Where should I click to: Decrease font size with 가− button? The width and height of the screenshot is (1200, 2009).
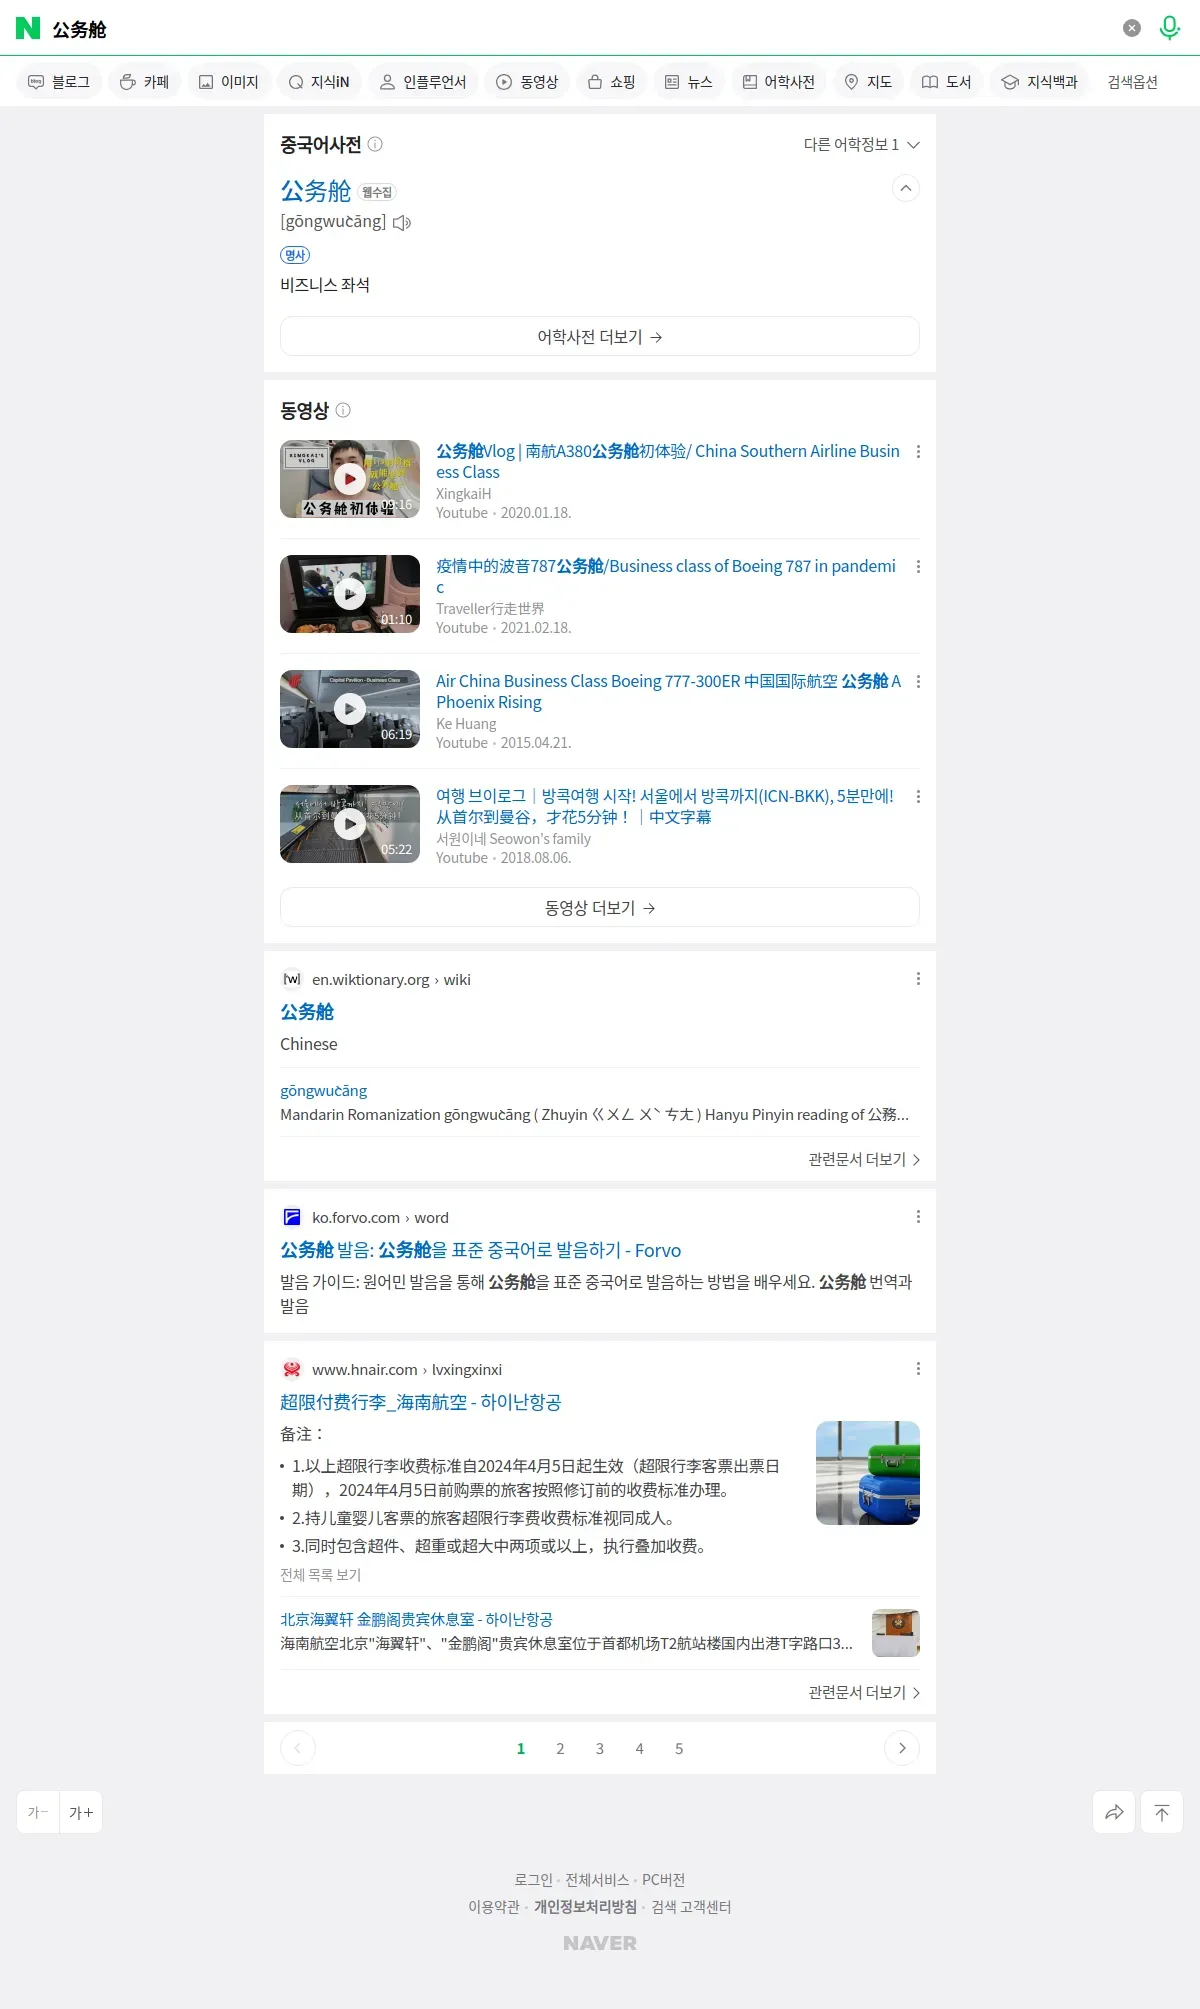click(38, 1812)
